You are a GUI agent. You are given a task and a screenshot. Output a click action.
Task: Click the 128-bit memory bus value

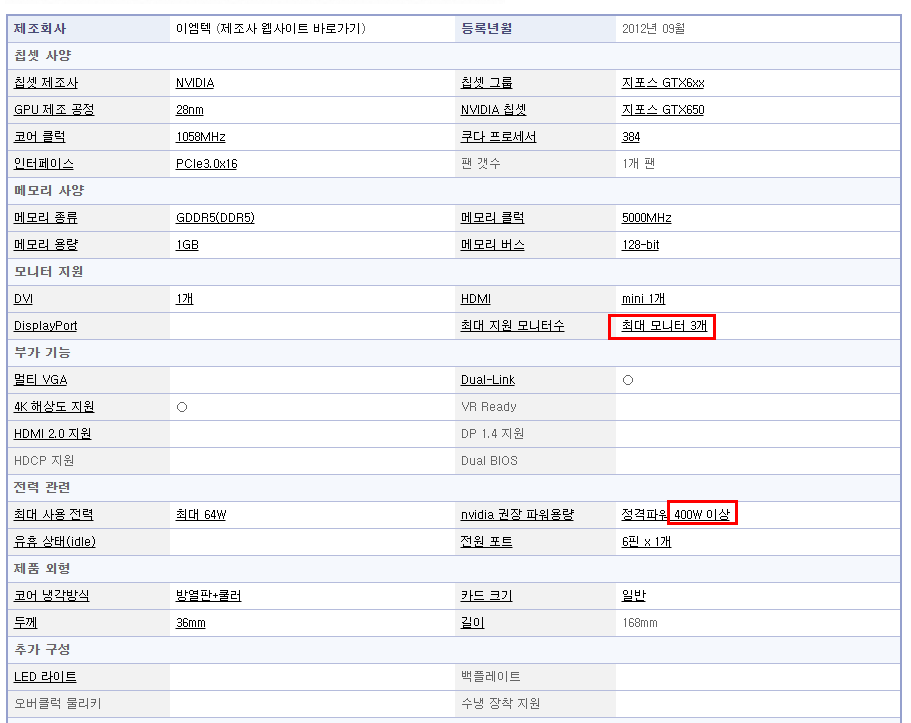[x=640, y=245]
